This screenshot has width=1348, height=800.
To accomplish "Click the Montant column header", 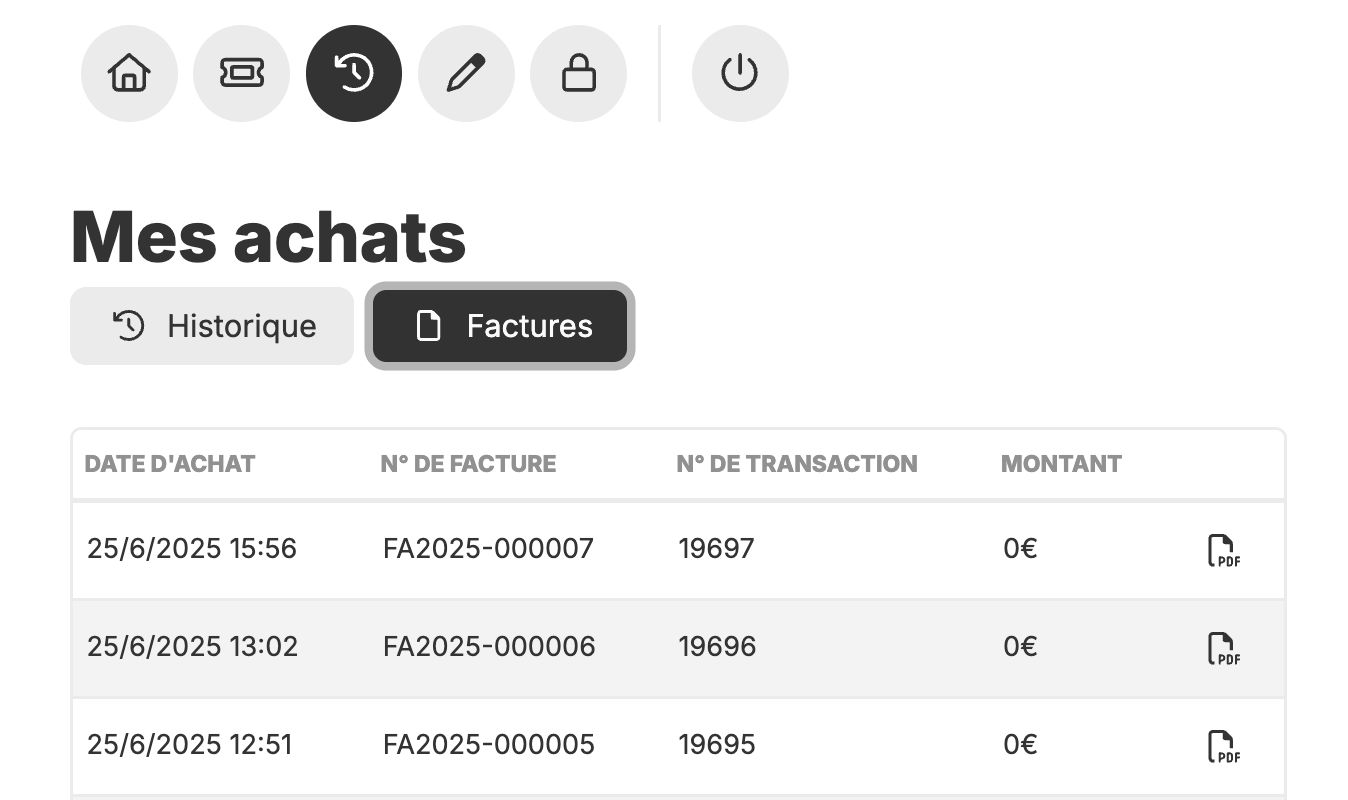I will click(1061, 464).
